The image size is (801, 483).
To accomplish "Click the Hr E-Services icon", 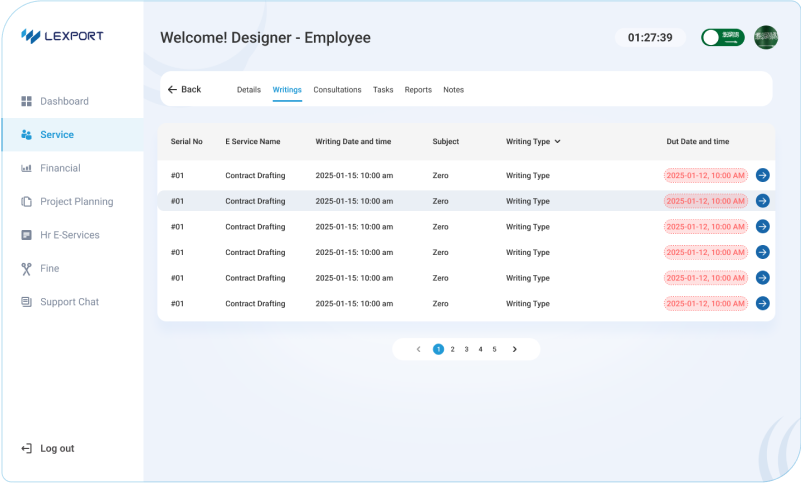I will click(27, 235).
